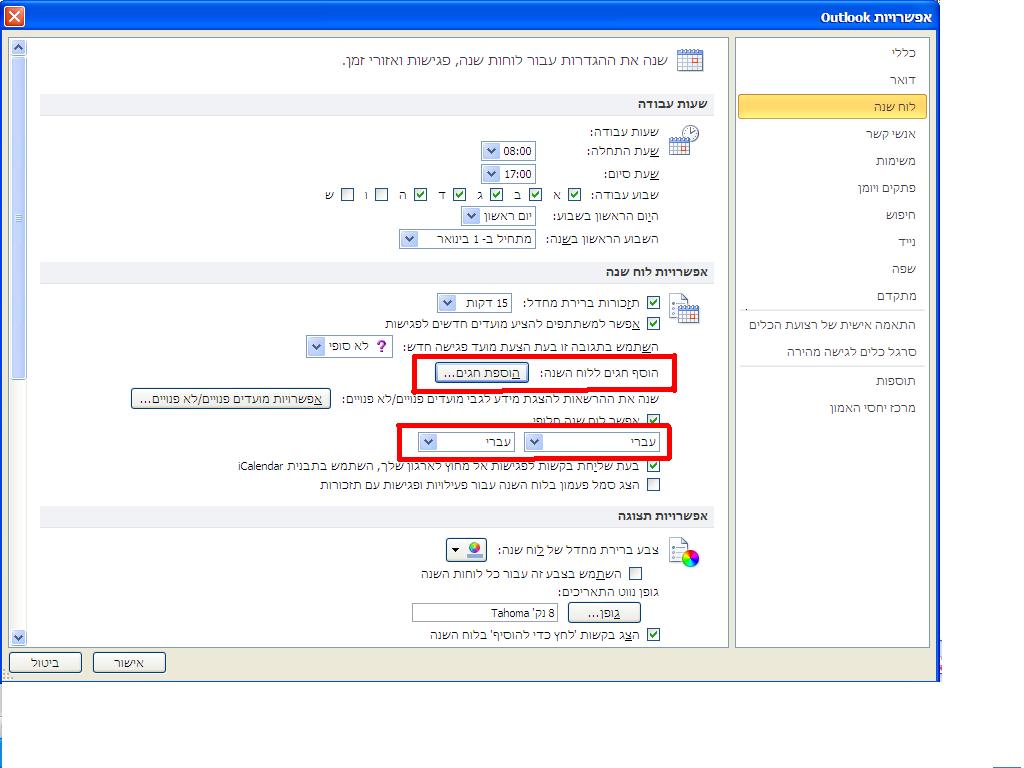Click the הוספת חגים (Add Holidays) button
Screen dimensions: 1024x768
tap(482, 373)
